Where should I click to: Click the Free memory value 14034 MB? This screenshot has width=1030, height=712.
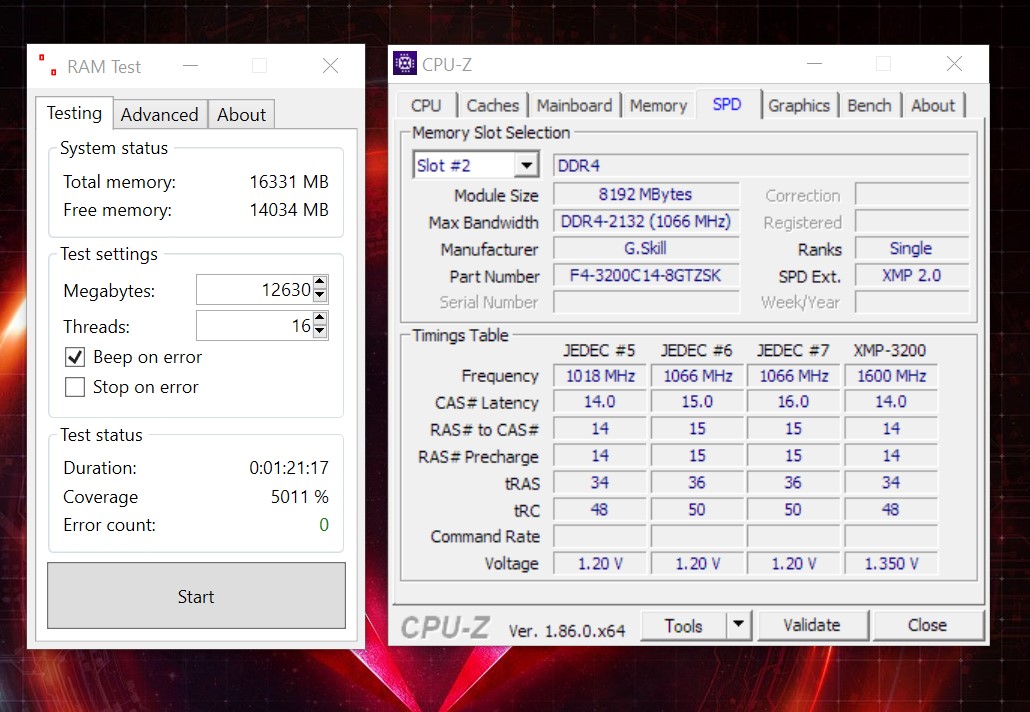click(289, 210)
